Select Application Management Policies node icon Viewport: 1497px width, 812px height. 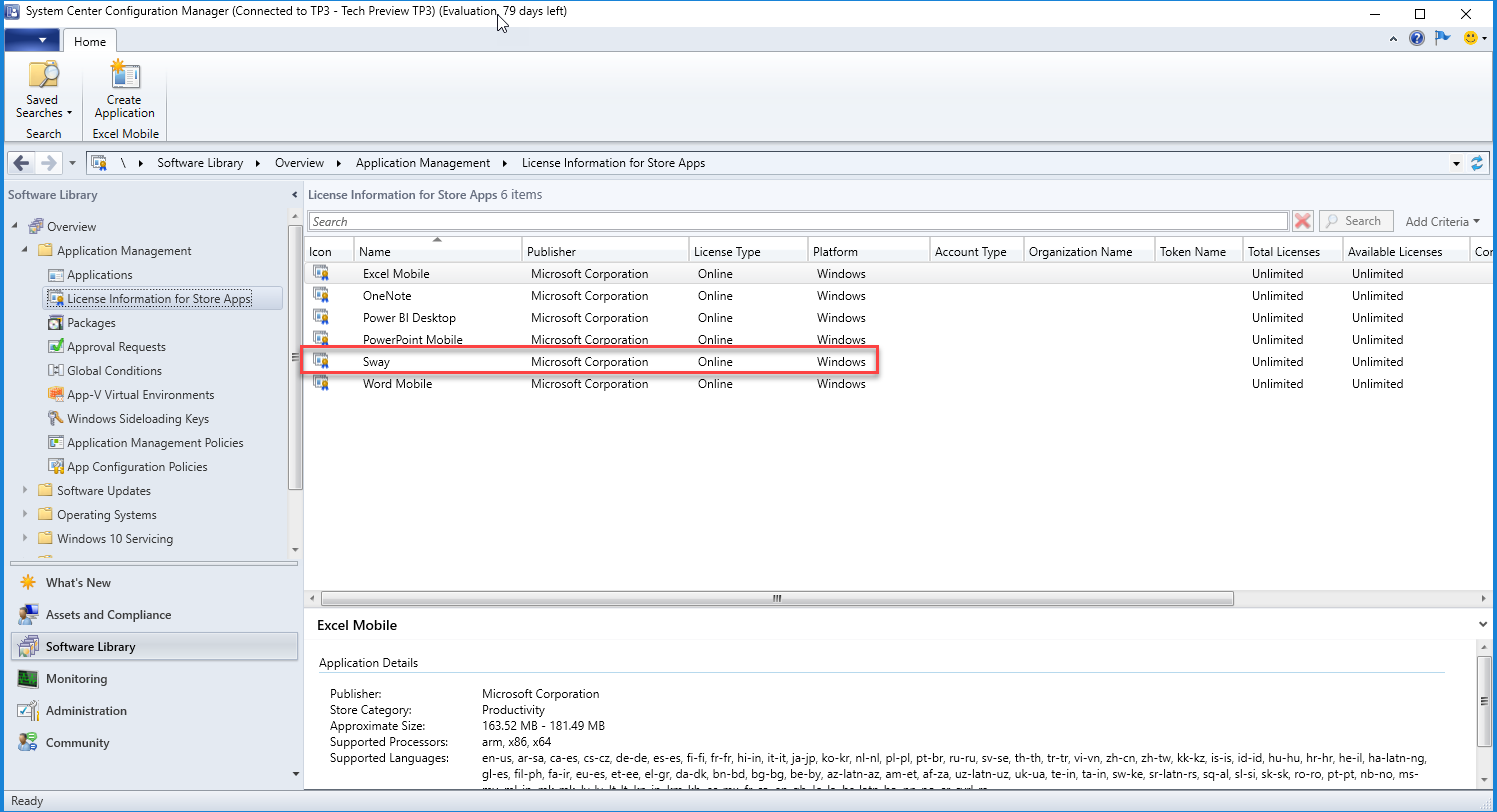(56, 443)
